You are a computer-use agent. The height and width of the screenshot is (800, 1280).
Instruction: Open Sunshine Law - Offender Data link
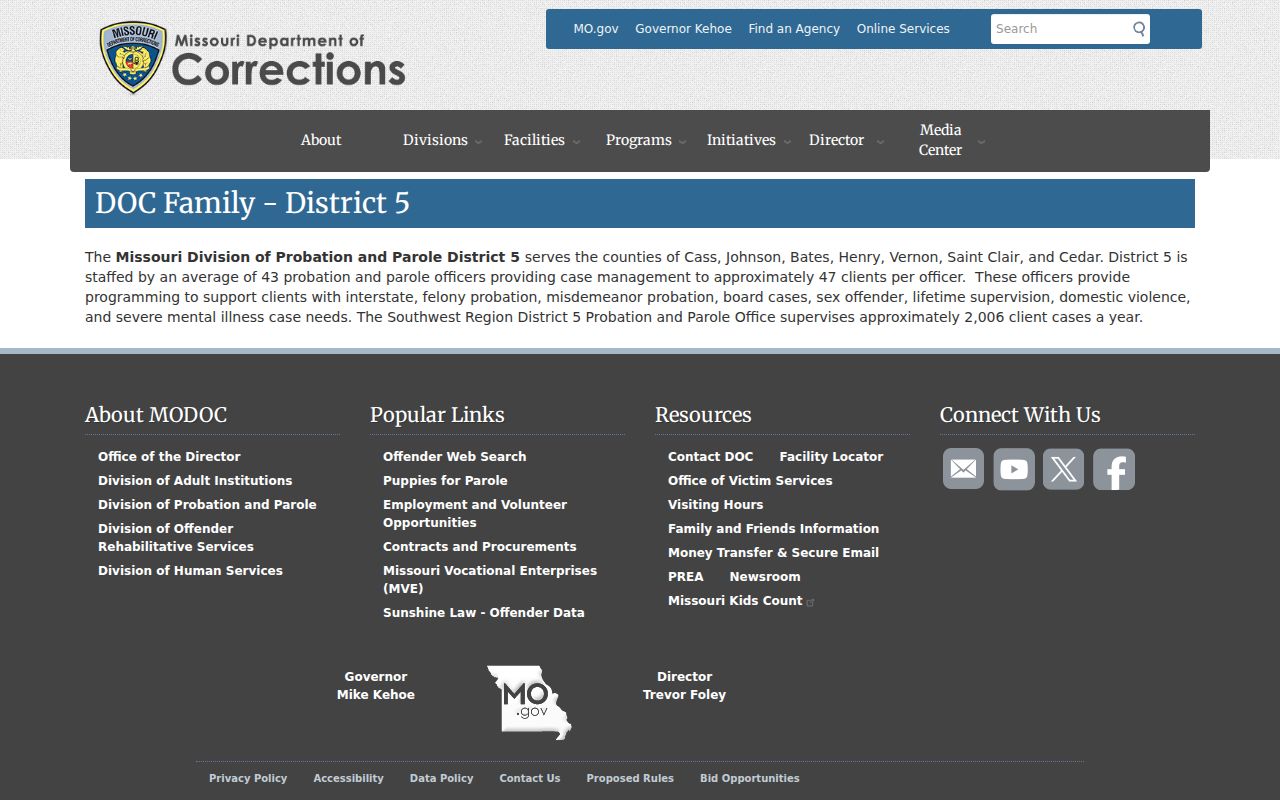click(483, 612)
